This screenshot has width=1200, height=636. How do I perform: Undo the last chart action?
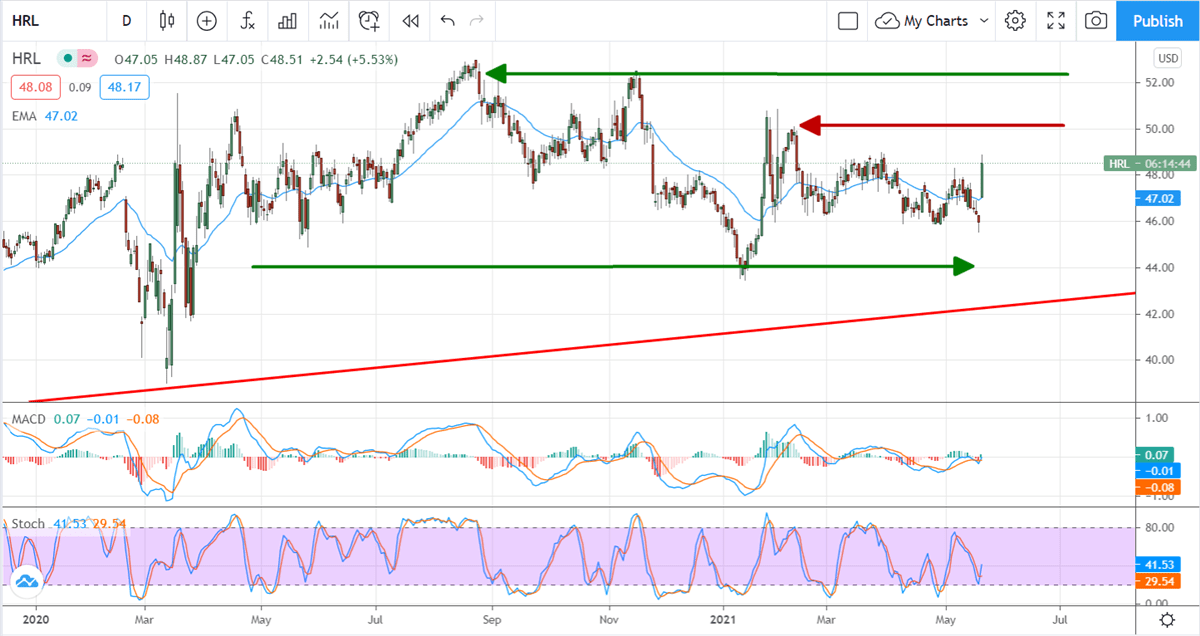(x=447, y=21)
